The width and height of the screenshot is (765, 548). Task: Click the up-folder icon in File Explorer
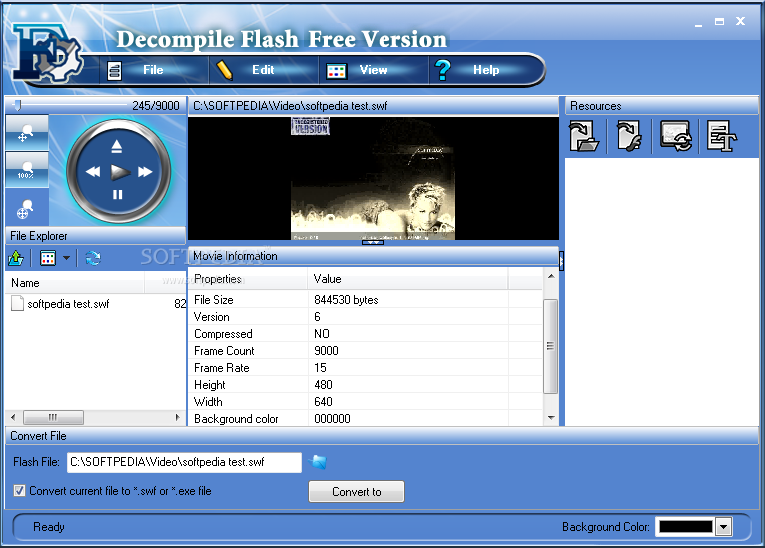click(x=17, y=258)
